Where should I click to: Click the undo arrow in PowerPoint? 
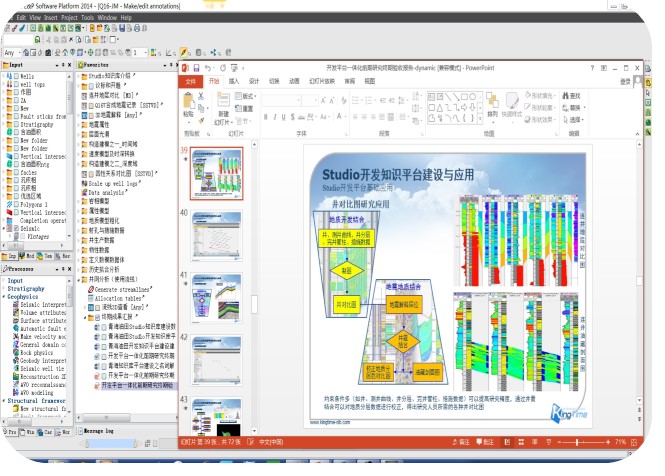(207, 68)
